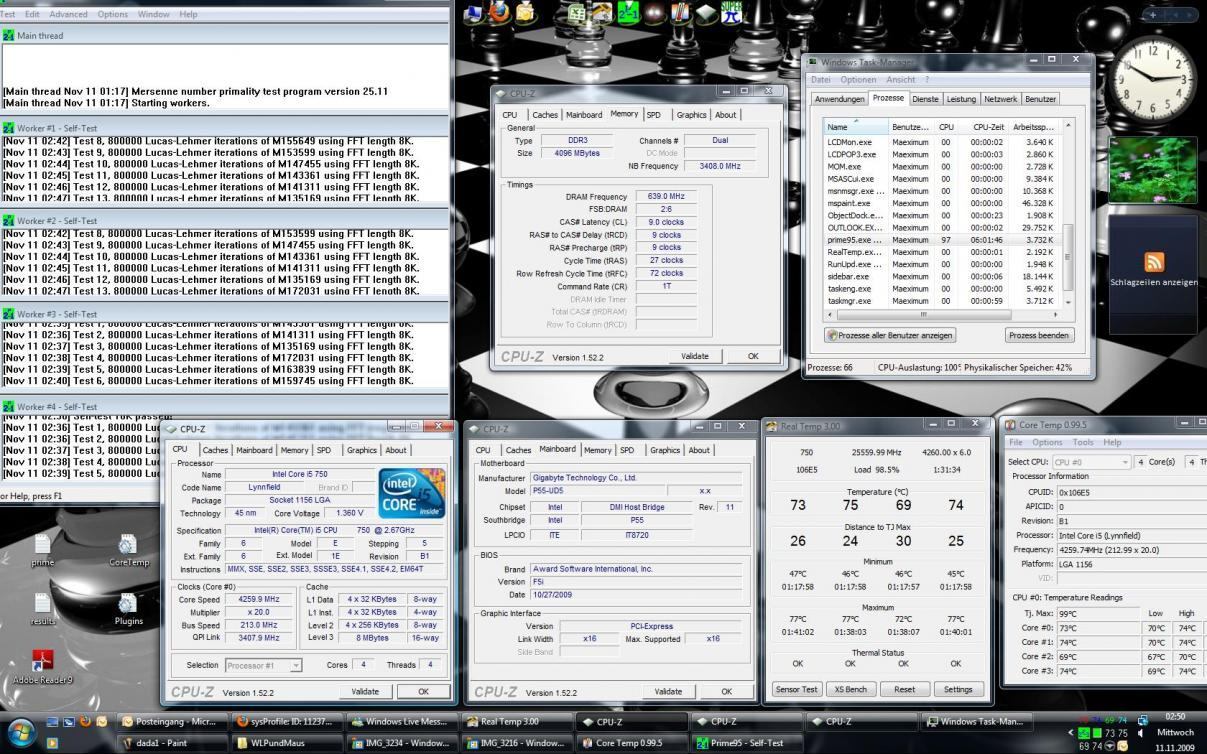Click the Task Manager horizontal scrollbar
Screen dimensions: 1207x754
(x=942, y=313)
